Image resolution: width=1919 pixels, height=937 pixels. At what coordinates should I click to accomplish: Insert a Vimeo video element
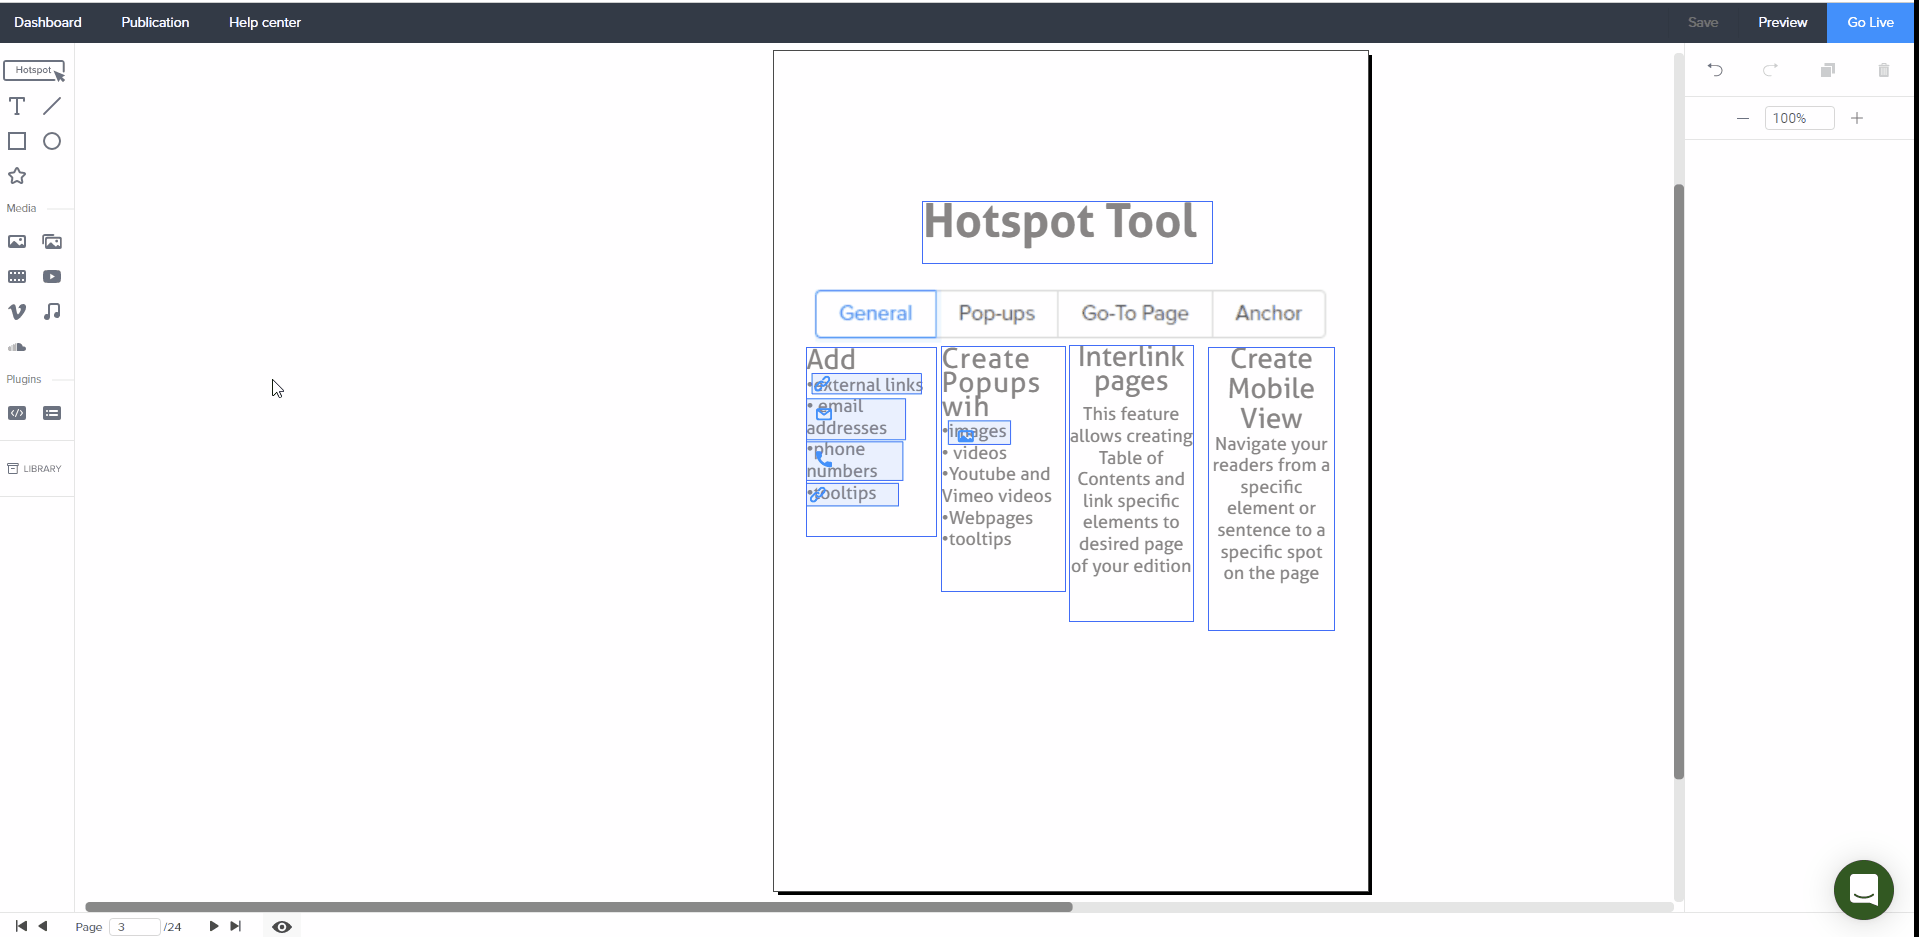point(17,312)
